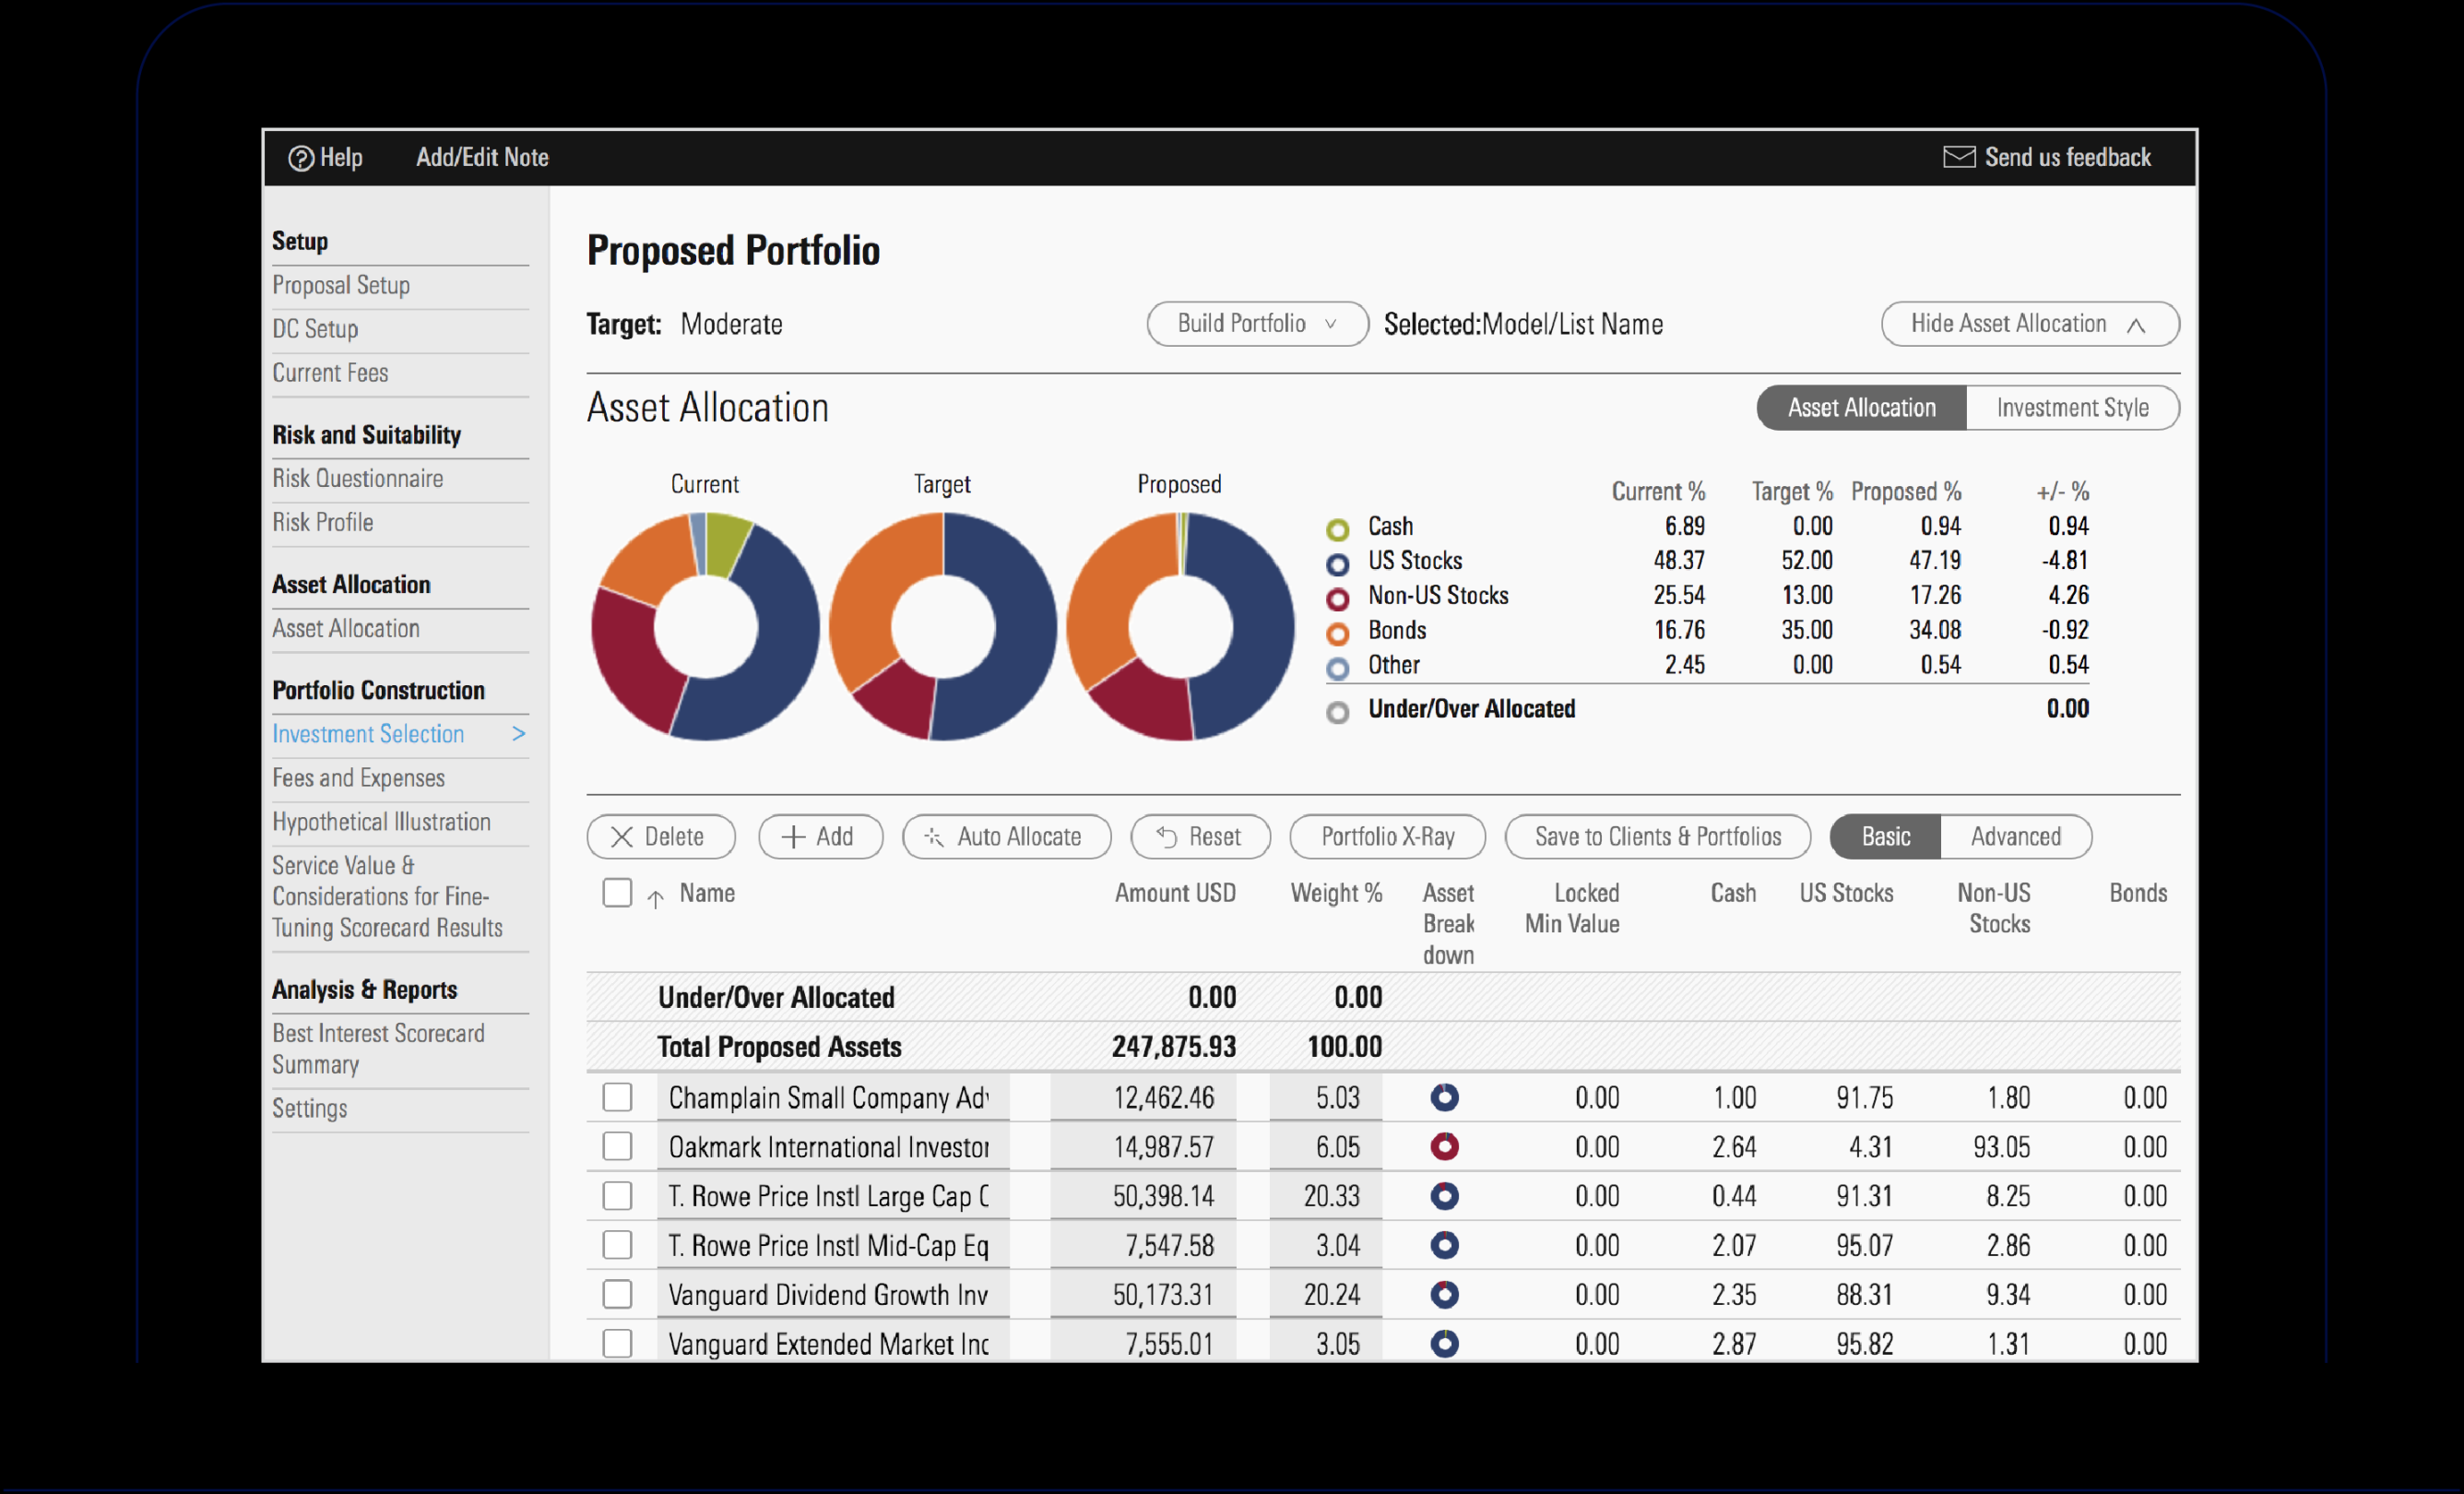Open T. Rowe Mid-Cap breakdown icon
This screenshot has width=2464, height=1494.
click(1444, 1245)
